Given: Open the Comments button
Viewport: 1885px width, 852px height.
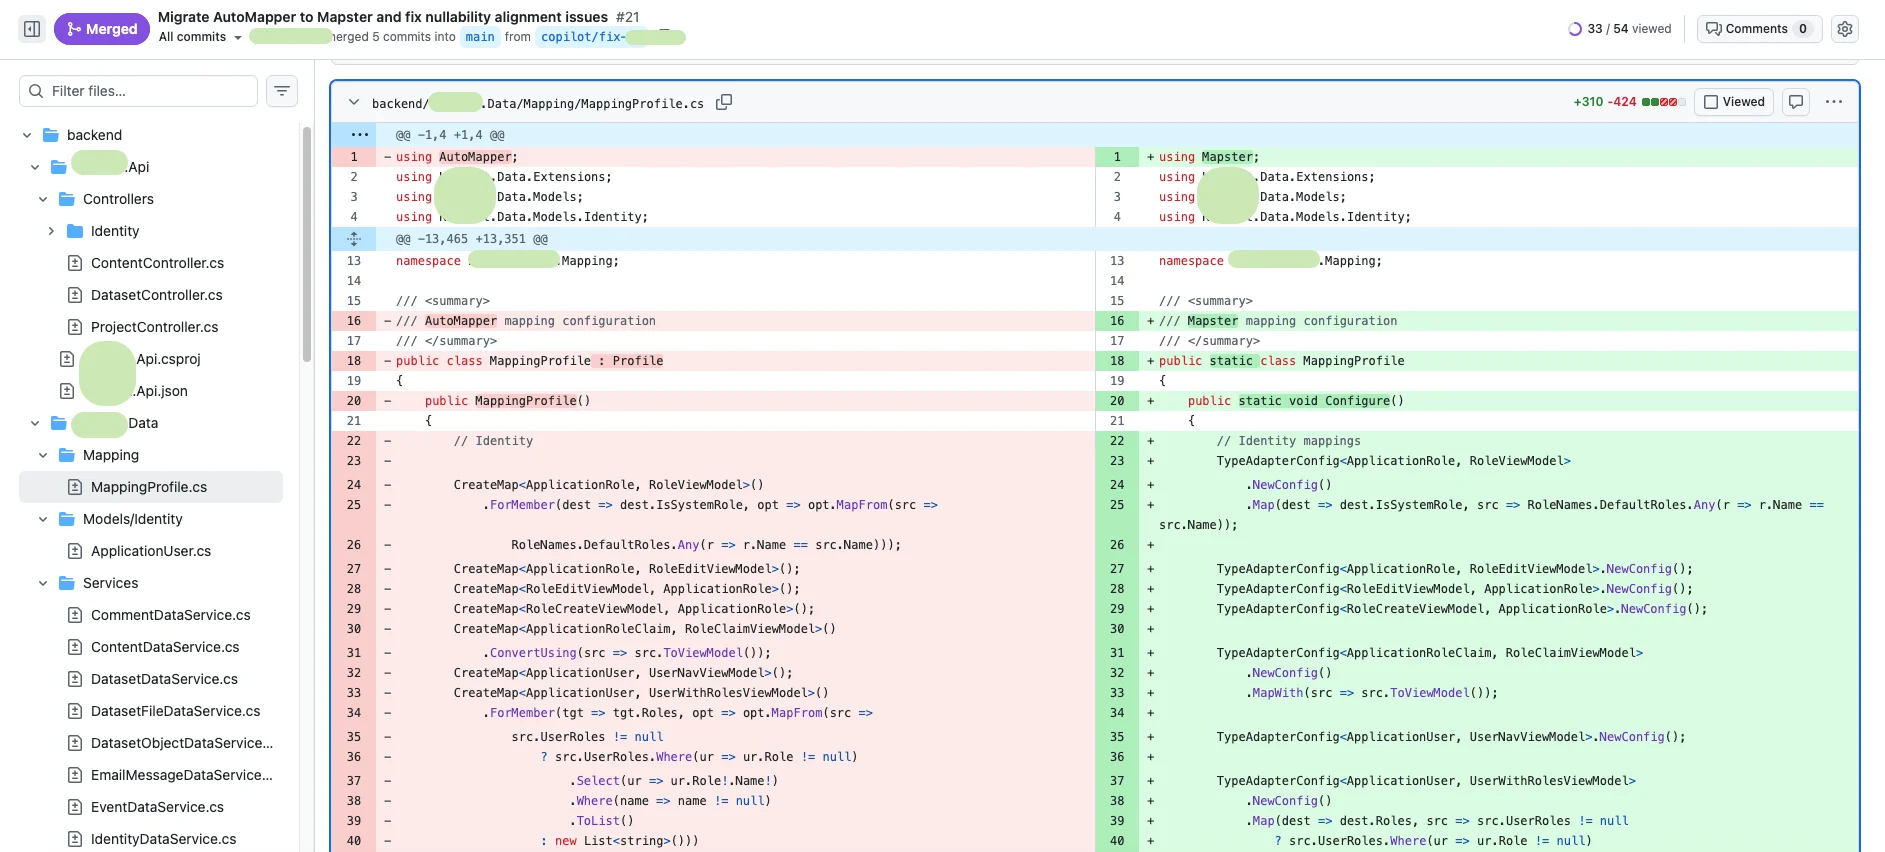Looking at the screenshot, I should tap(1758, 29).
